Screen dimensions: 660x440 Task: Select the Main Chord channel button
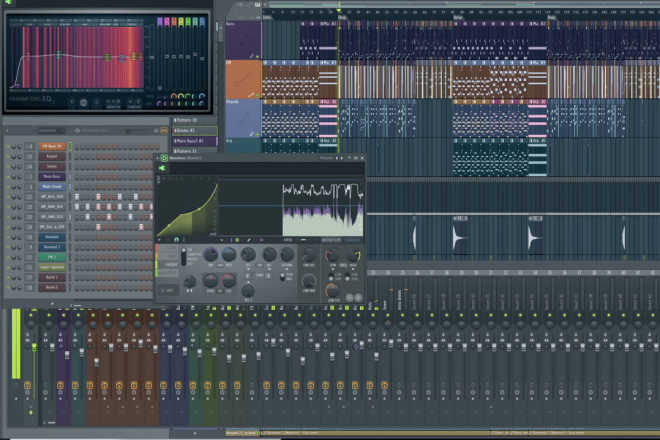tap(52, 187)
